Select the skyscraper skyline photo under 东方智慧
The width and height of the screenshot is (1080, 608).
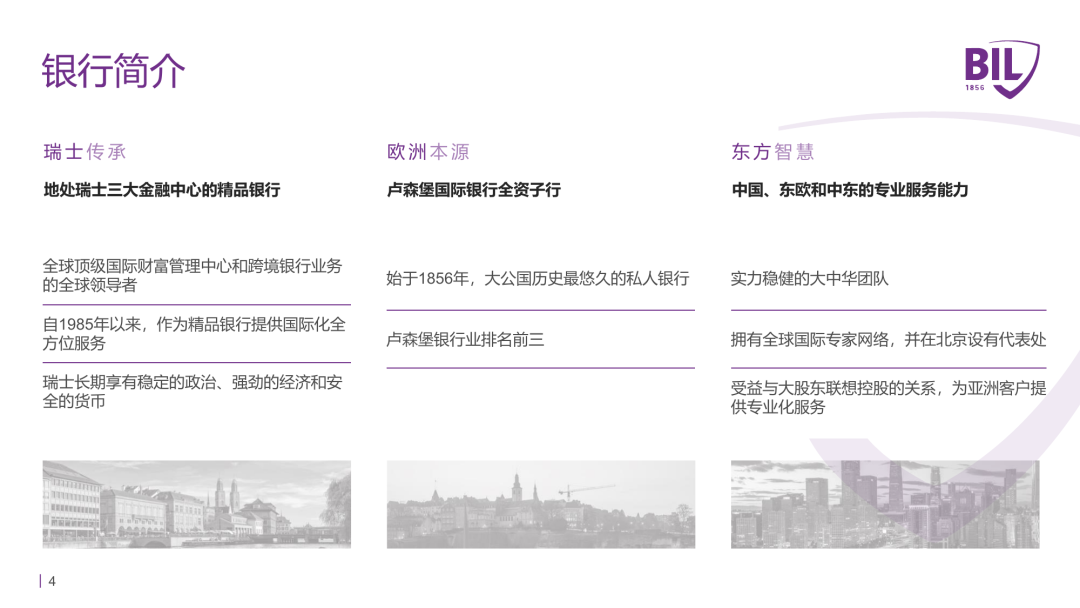[x=885, y=504]
